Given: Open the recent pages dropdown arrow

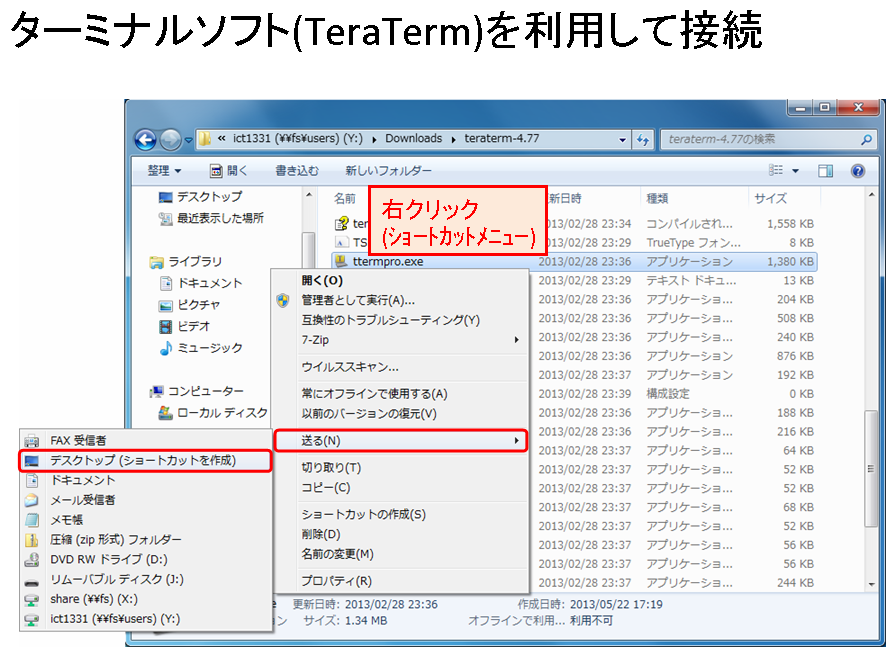Looking at the screenshot, I should [188, 140].
